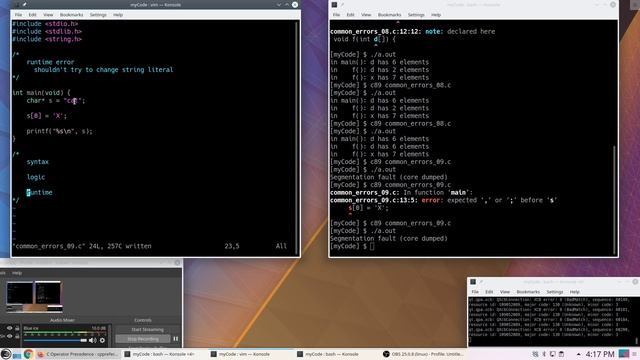Click the 4:17 PM clock
640x360 pixels.
tap(600, 354)
